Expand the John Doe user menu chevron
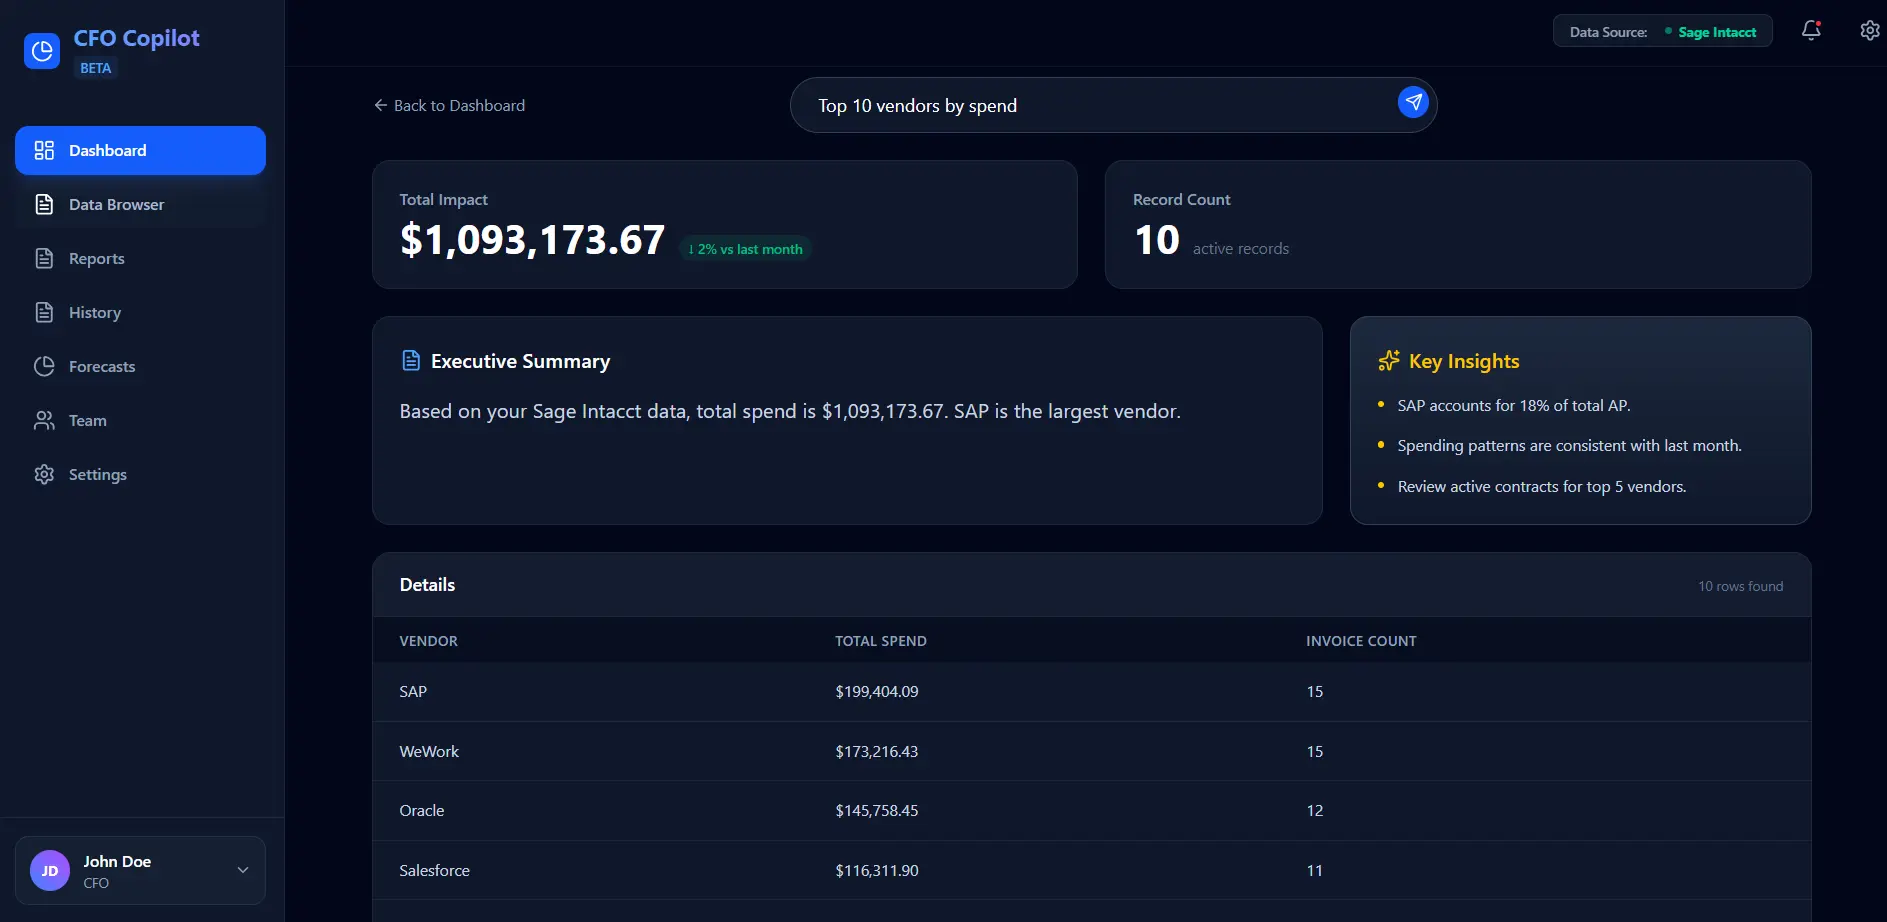Viewport: 1887px width, 922px height. [243, 870]
